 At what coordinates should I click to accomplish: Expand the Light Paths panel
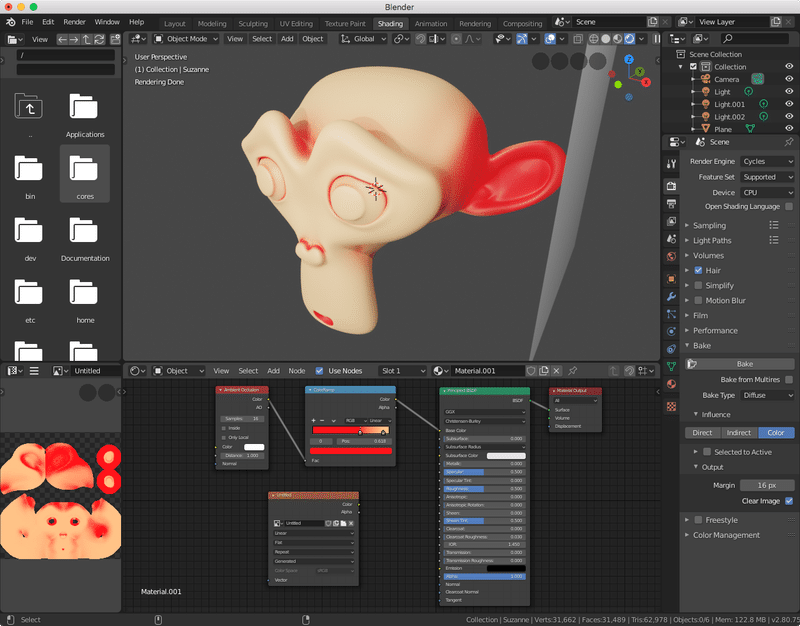pos(712,240)
